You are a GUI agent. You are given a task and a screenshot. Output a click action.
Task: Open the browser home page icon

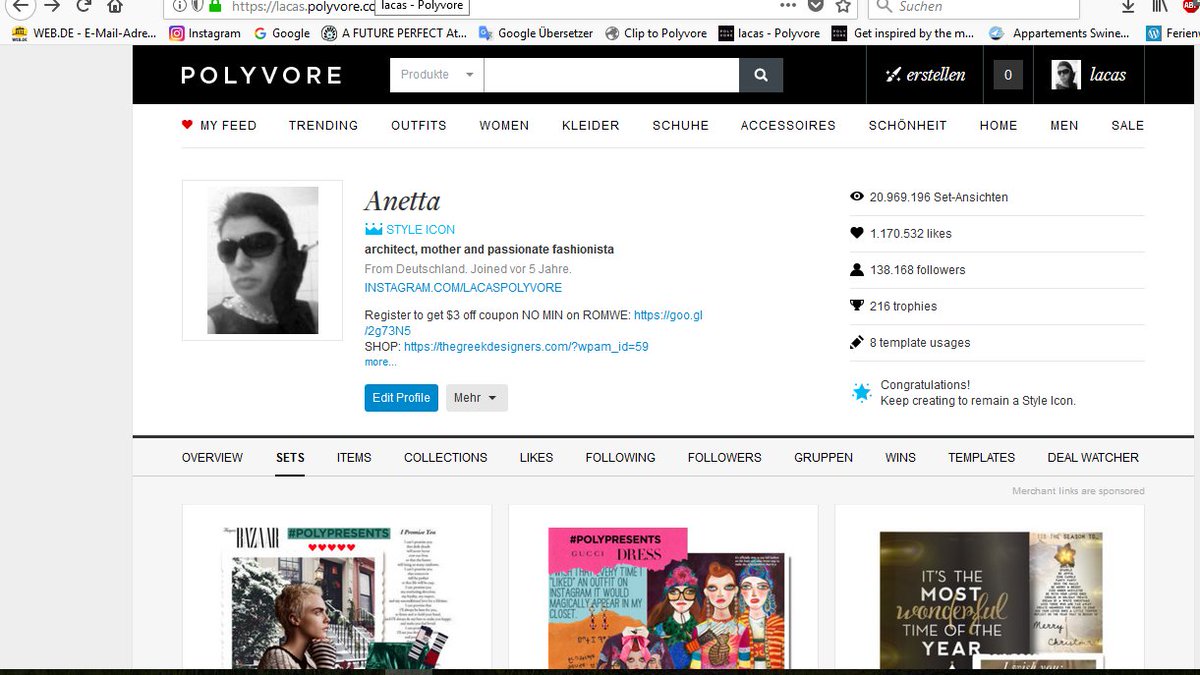115,5
